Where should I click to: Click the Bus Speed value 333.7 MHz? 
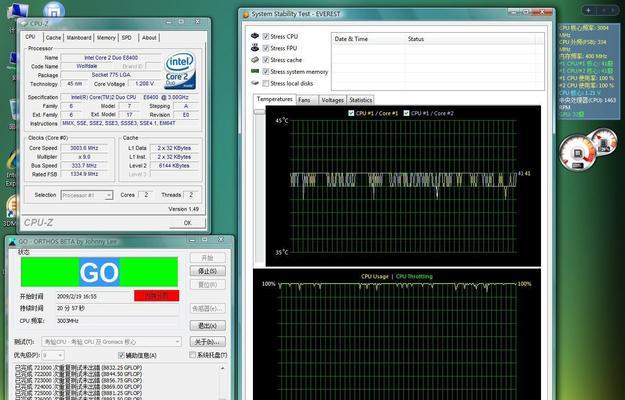(x=84, y=165)
